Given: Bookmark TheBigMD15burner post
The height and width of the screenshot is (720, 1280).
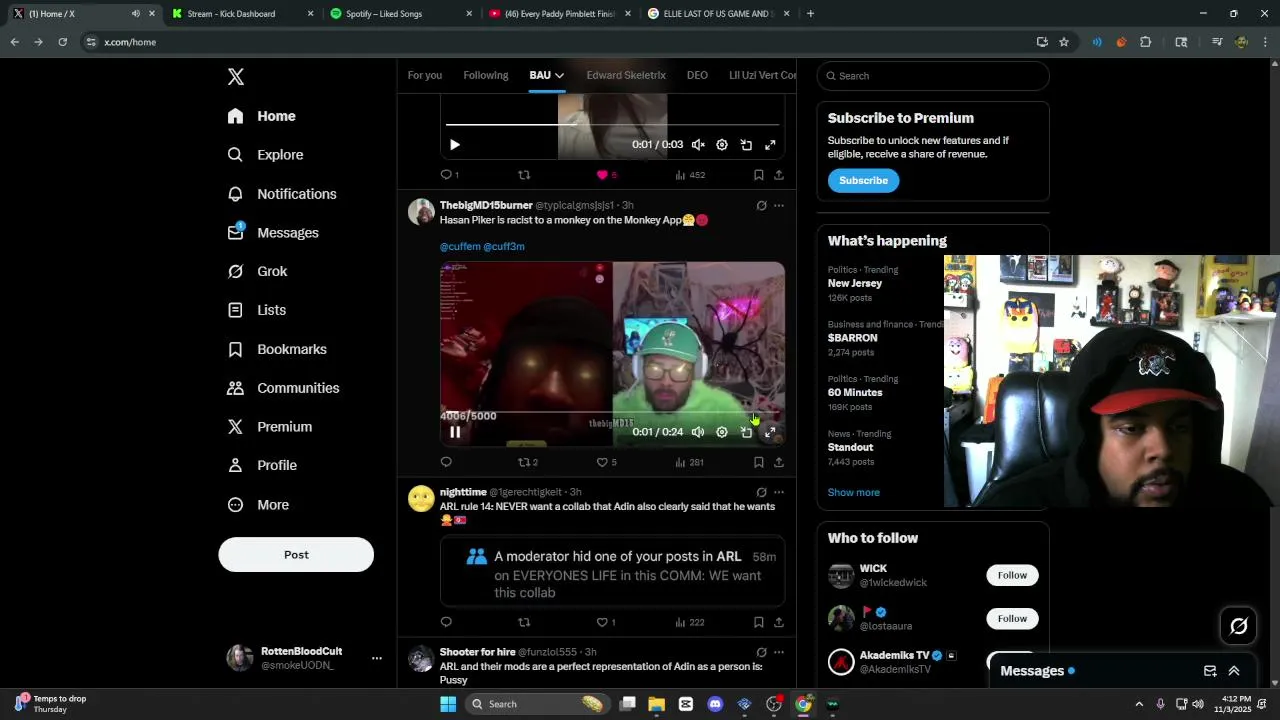Looking at the screenshot, I should point(759,462).
